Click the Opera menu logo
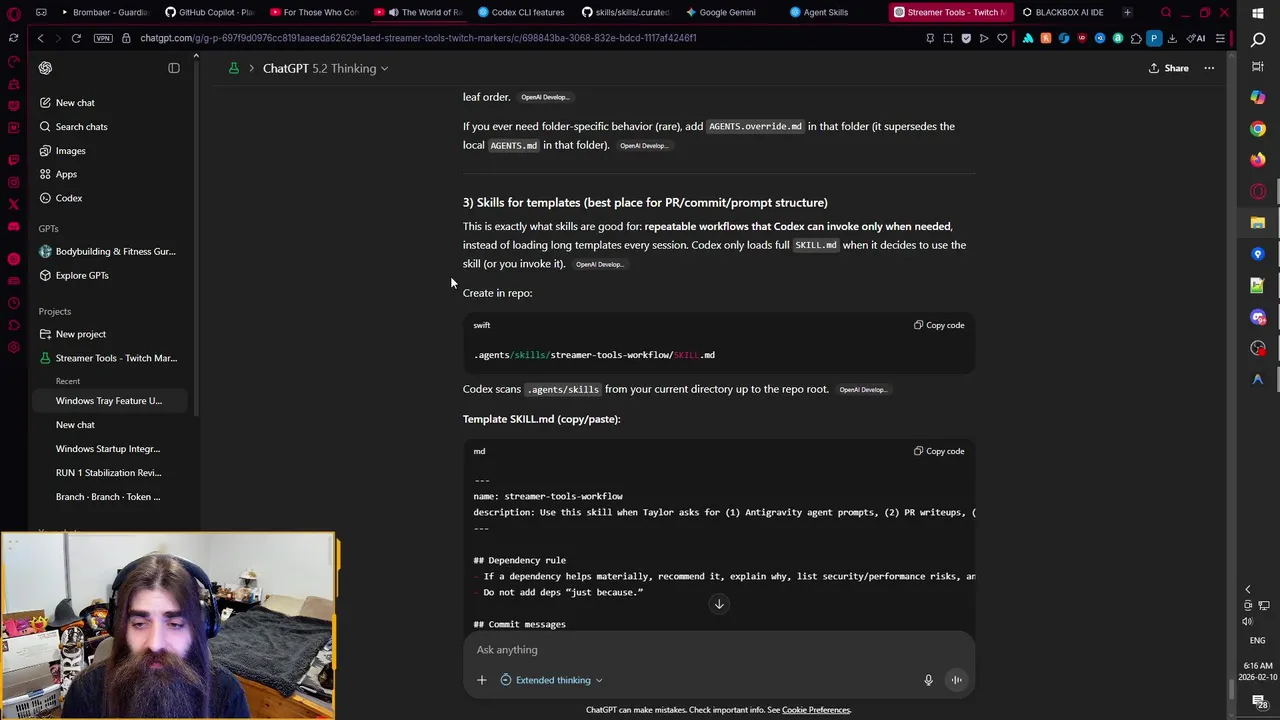The image size is (1280, 720). pos(13,13)
